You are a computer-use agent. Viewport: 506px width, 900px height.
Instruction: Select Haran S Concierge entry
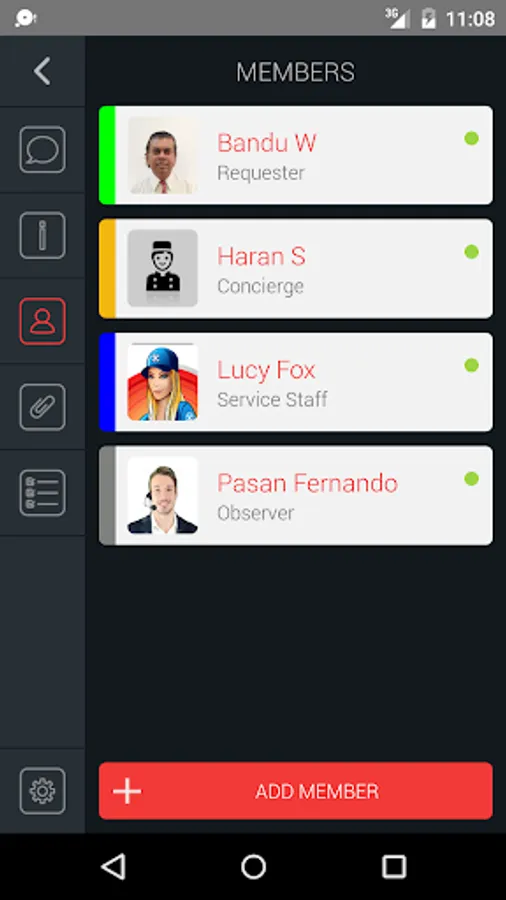(x=295, y=269)
